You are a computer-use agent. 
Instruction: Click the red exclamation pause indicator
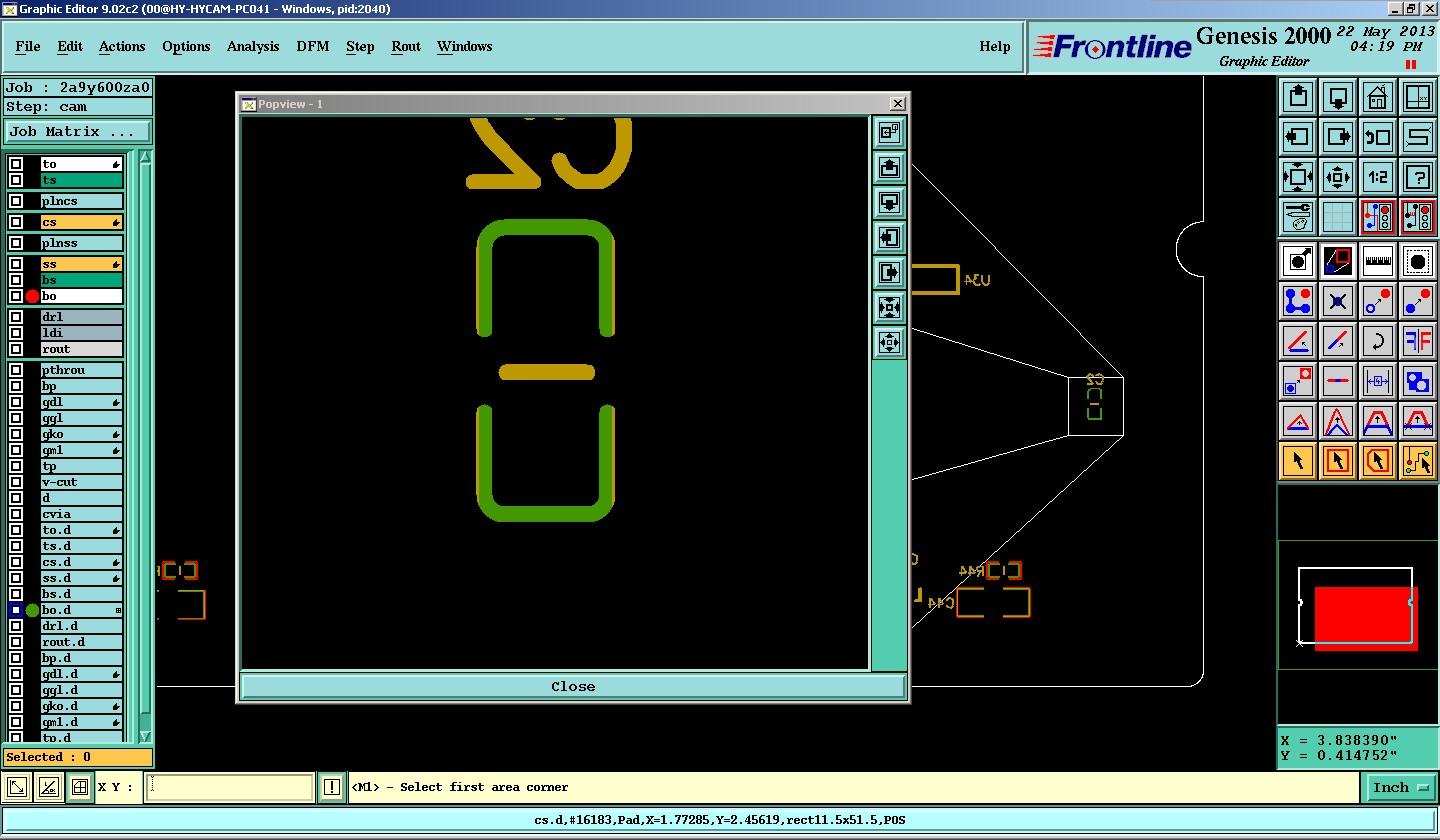point(1411,65)
